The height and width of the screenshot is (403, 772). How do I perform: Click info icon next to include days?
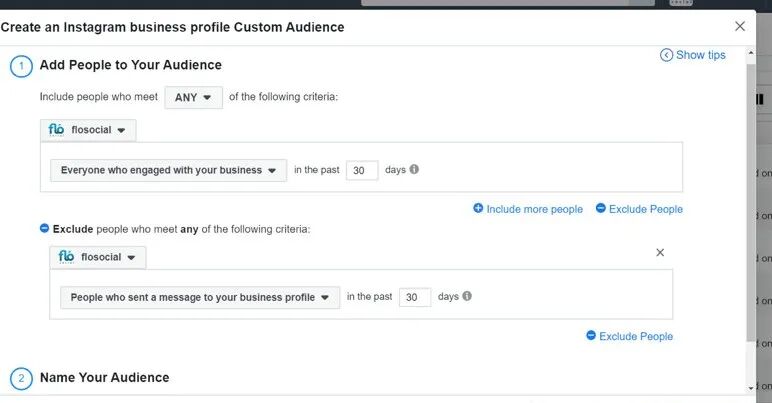[x=414, y=169]
